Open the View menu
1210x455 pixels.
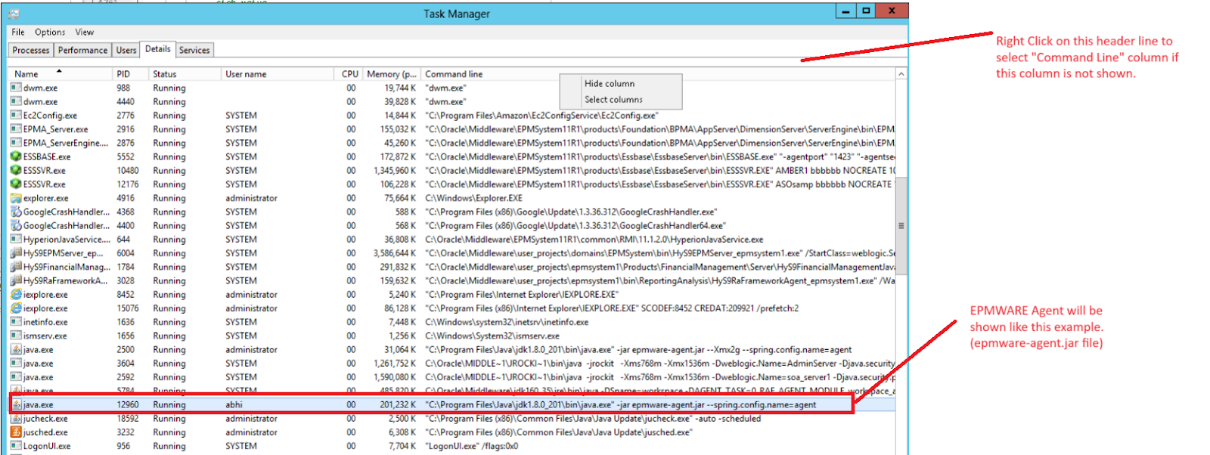[x=85, y=32]
